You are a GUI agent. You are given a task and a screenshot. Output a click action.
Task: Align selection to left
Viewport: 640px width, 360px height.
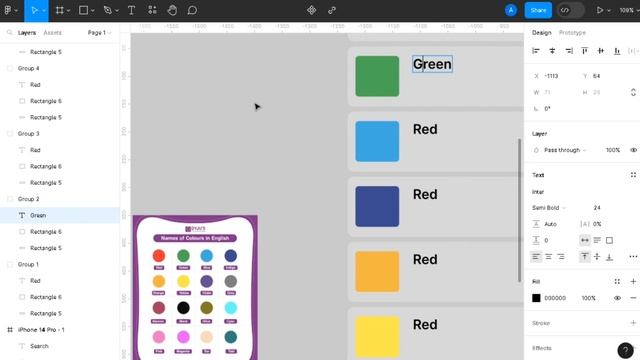tap(536, 51)
